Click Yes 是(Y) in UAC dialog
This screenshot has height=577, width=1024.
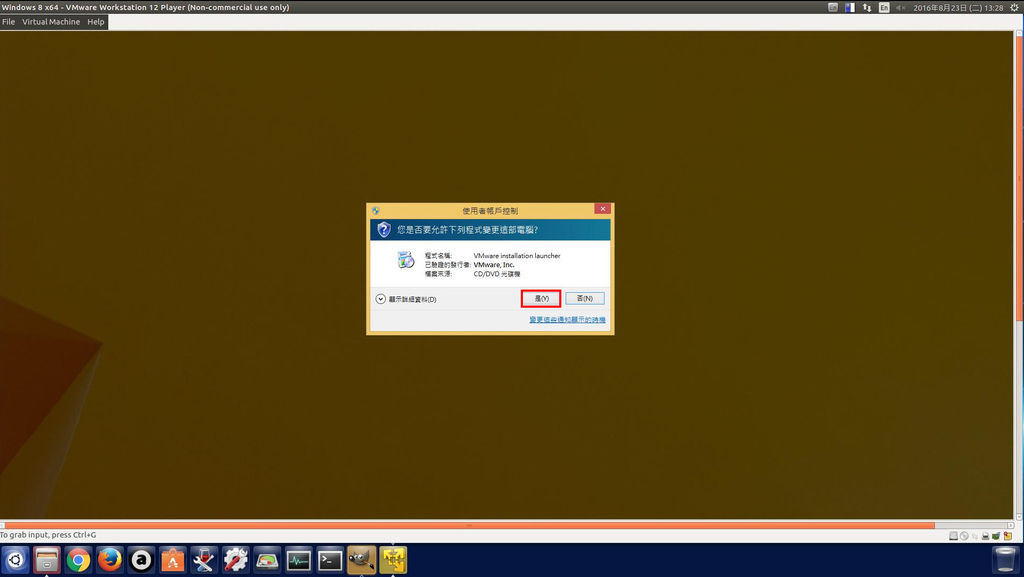coord(541,298)
